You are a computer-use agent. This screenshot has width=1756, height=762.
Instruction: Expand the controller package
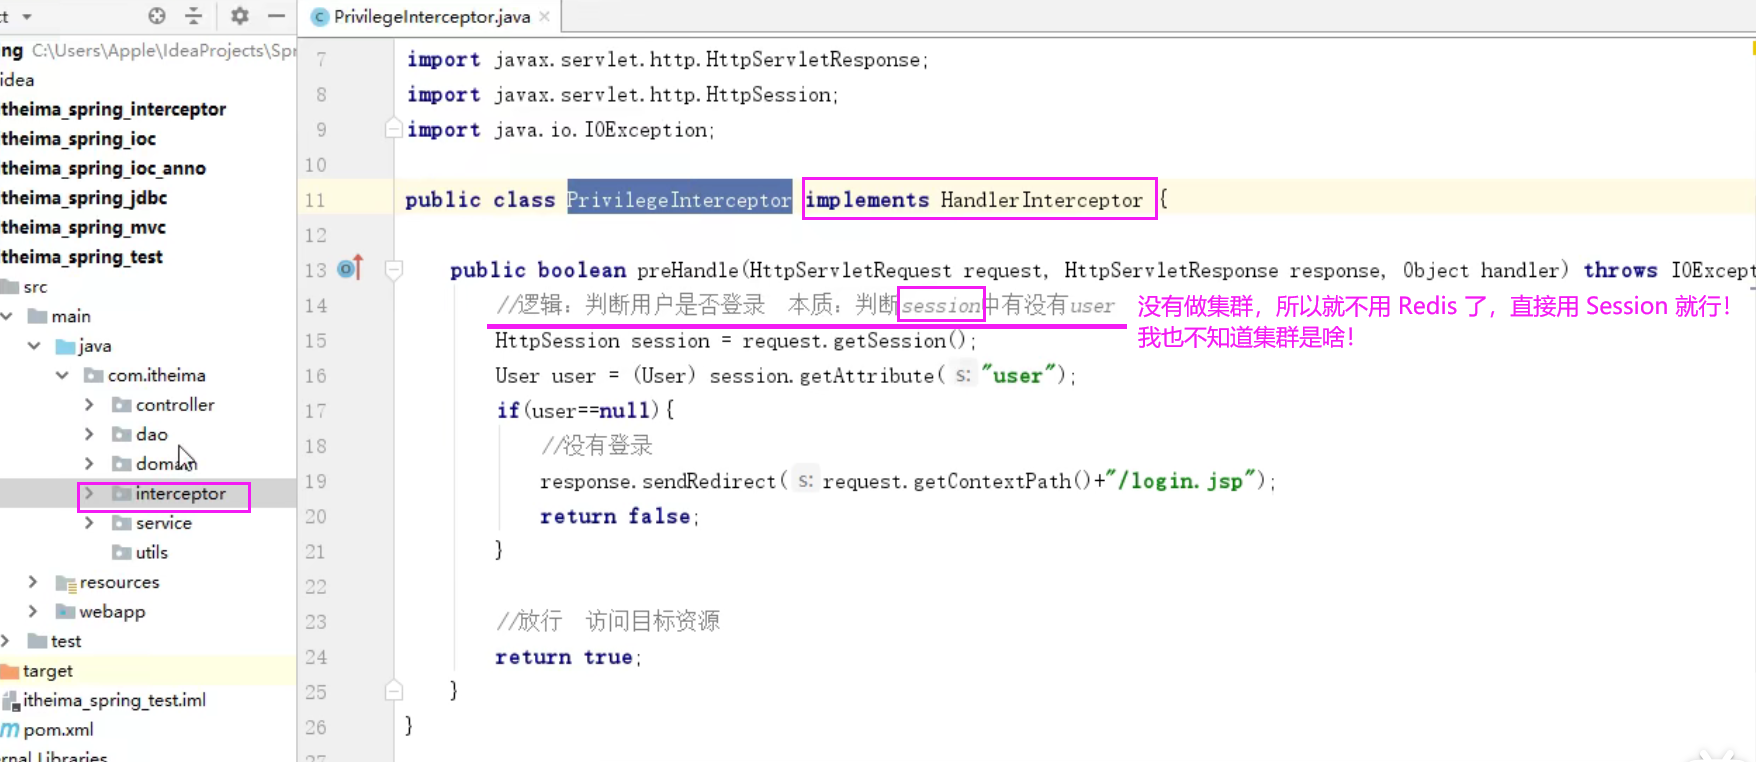pyautogui.click(x=89, y=405)
